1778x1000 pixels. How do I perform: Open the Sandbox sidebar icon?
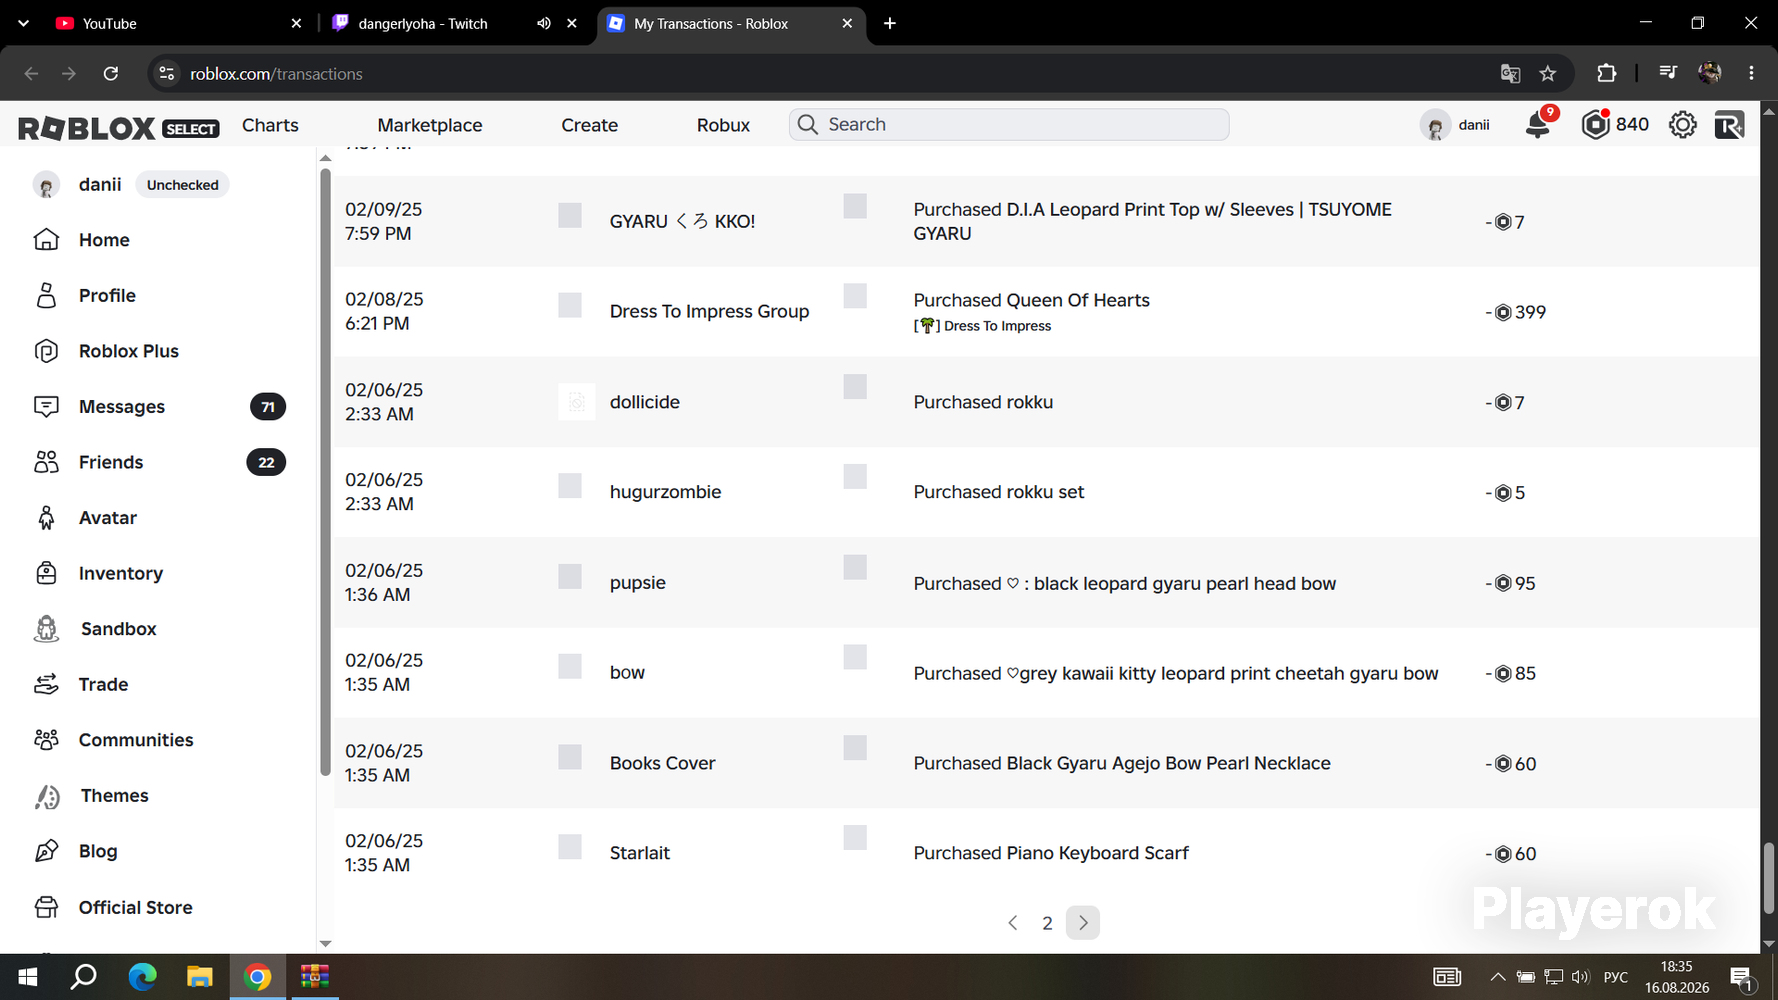(46, 629)
